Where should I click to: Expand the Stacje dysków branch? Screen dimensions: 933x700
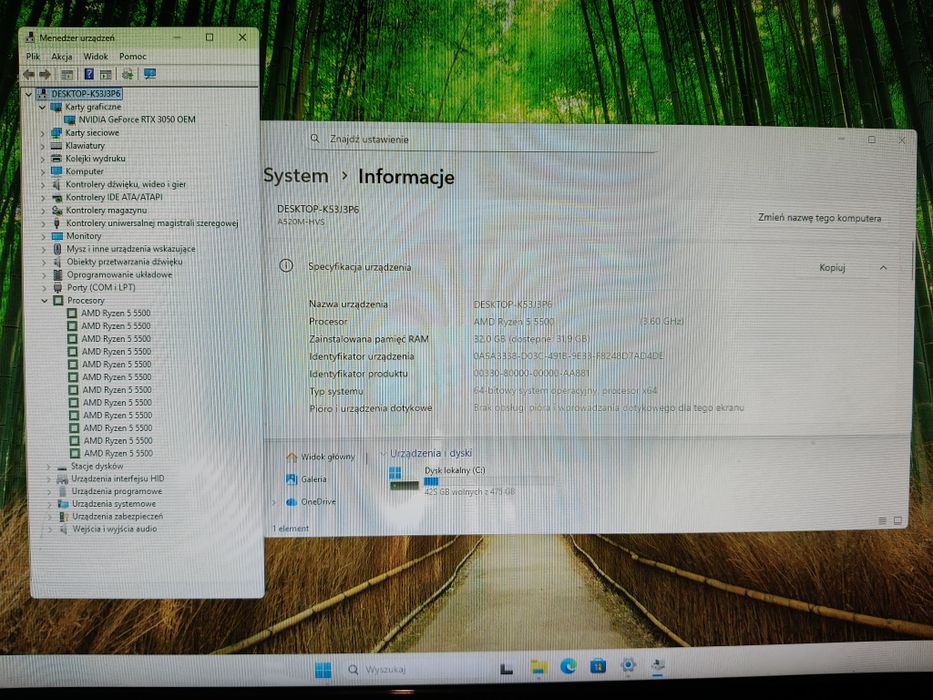[49, 467]
